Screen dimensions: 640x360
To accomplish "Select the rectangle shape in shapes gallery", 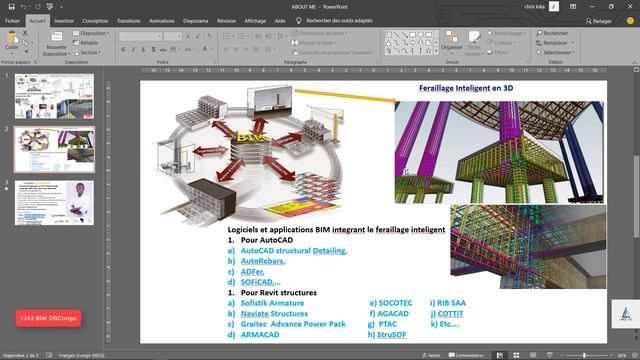I will pyautogui.click(x=413, y=35).
